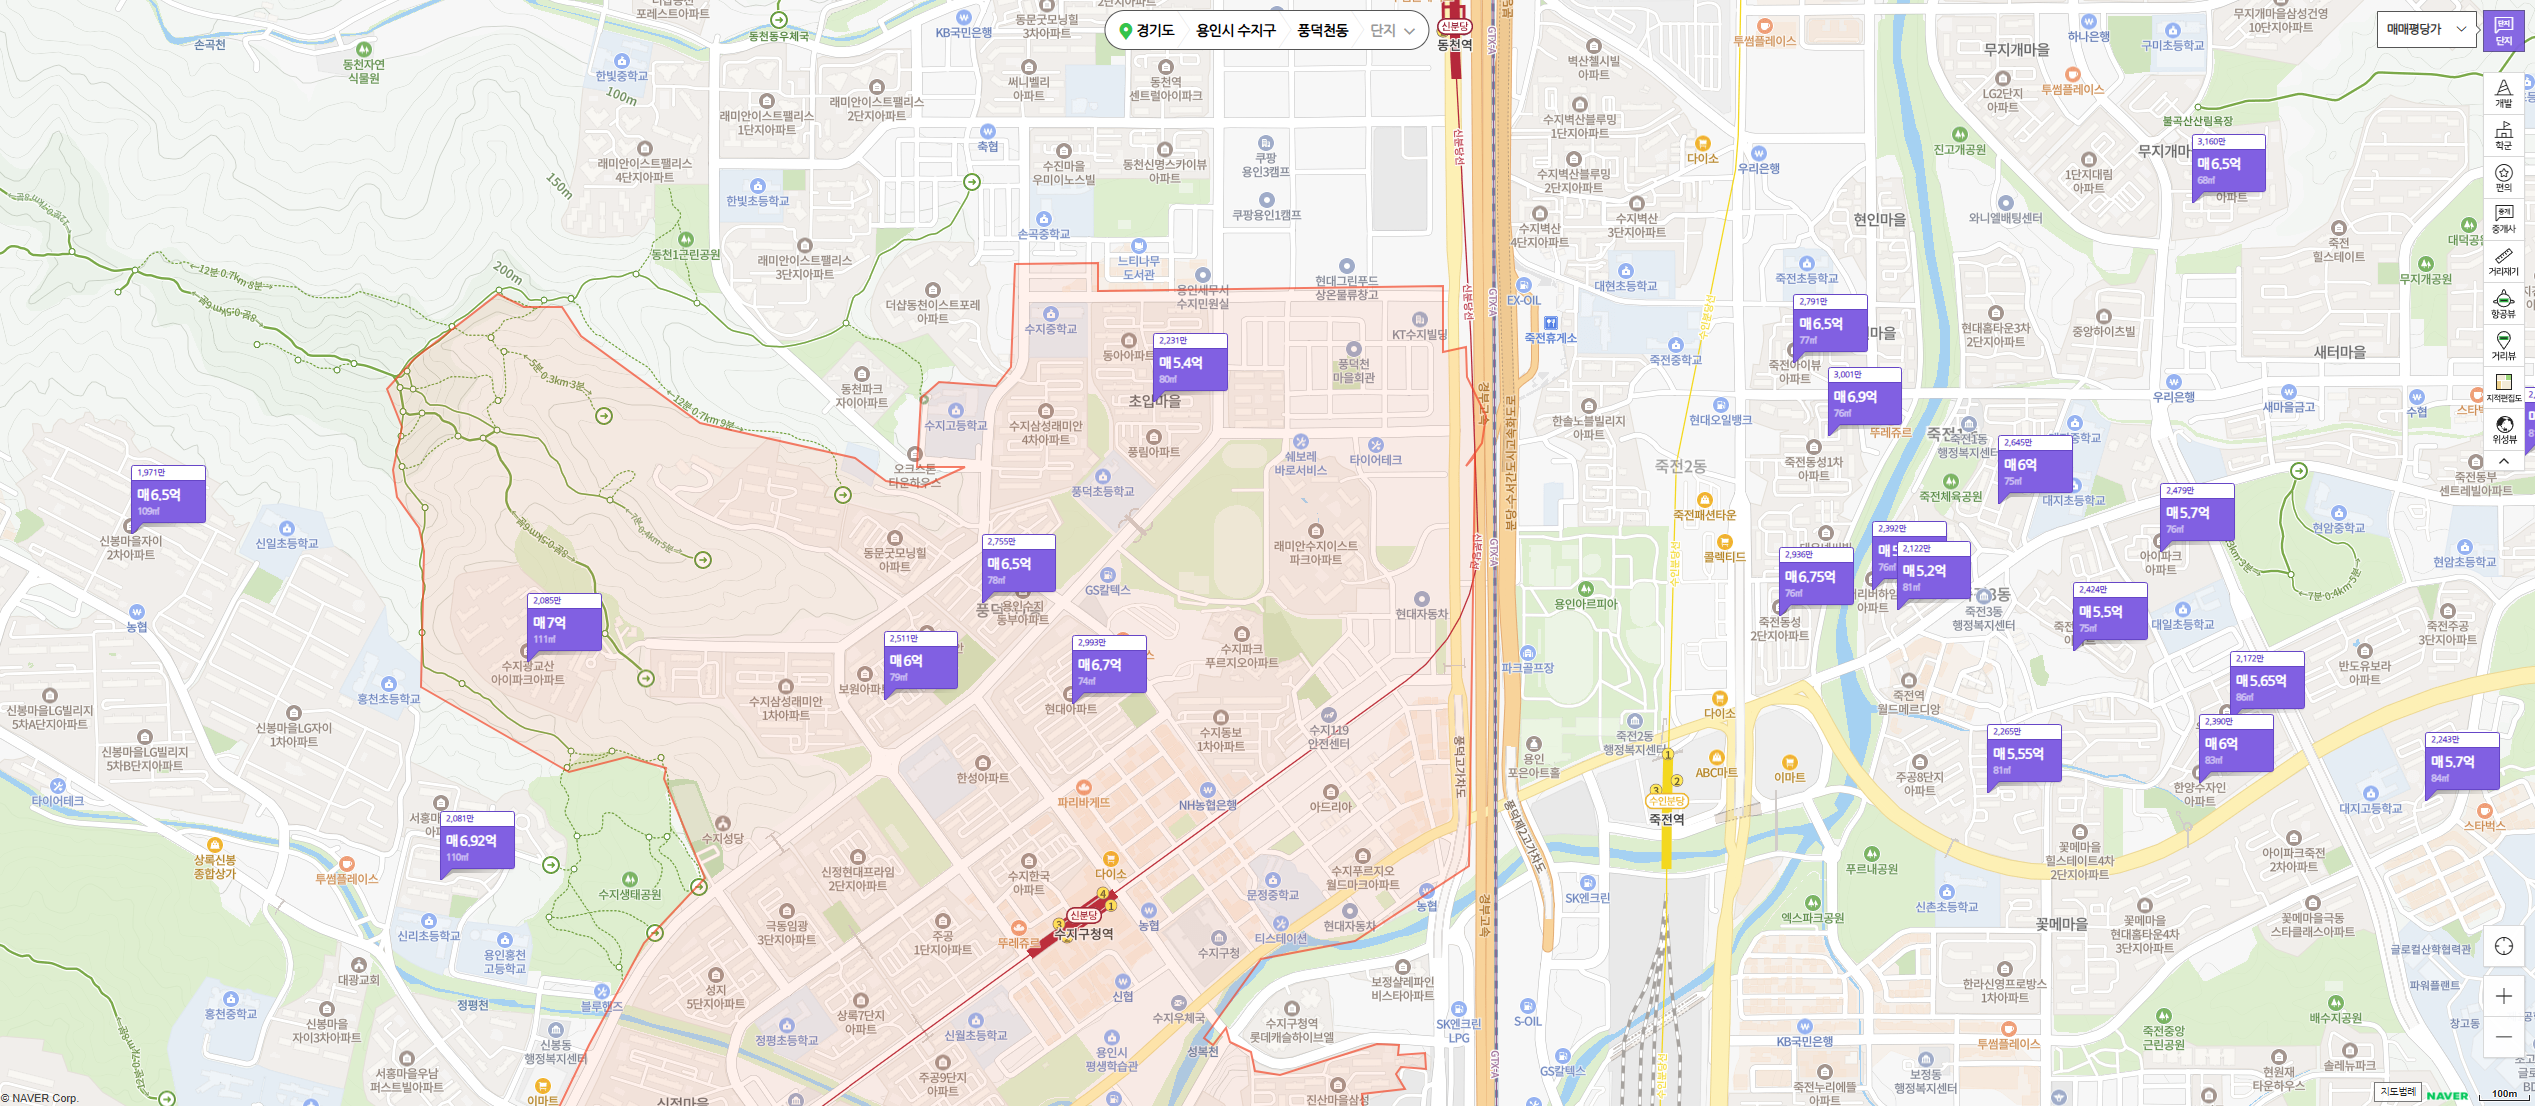Open the 항공뷰 aerial view

[x=2503, y=304]
